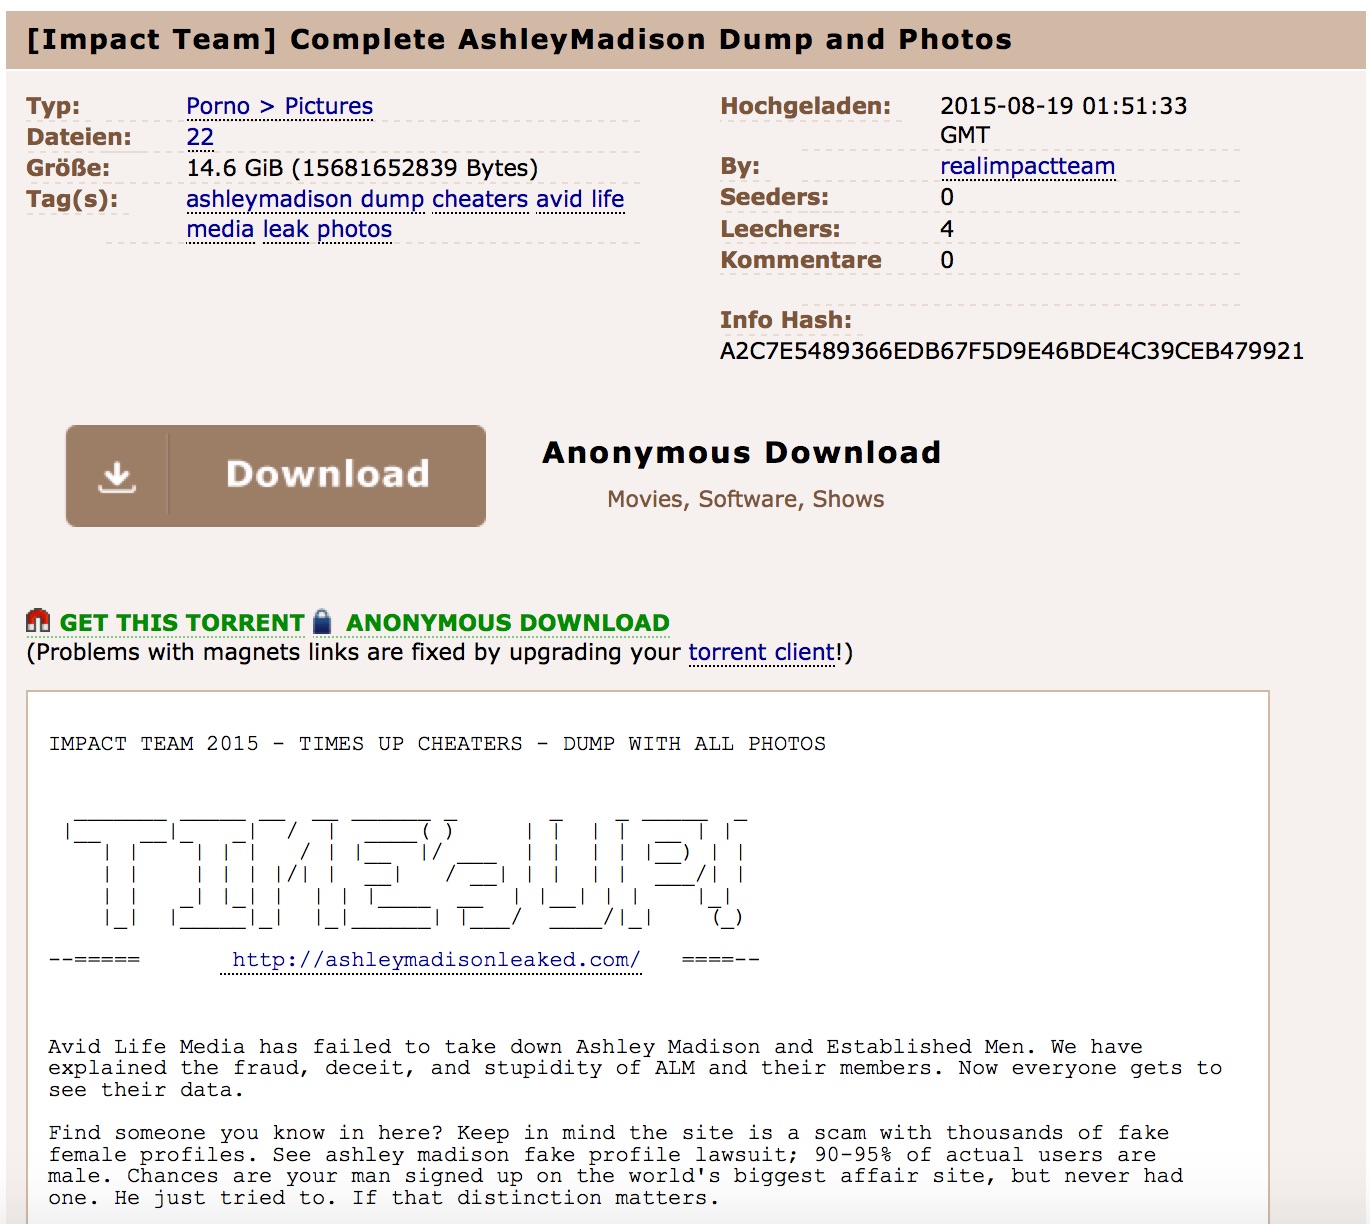Viewport: 1370px width, 1224px height.
Task: Select the leak tag
Action: (x=286, y=229)
